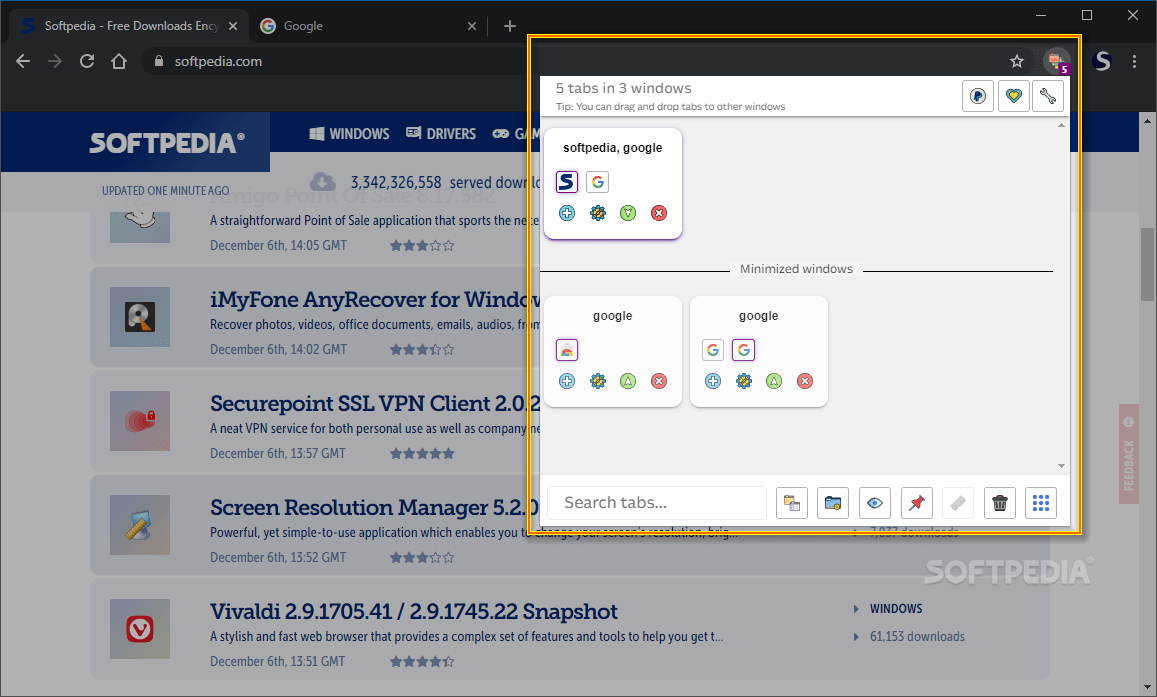Select the Chrome Web Store tab icon in the minimized card
Screen dimensions: 1157x697
tap(567, 350)
